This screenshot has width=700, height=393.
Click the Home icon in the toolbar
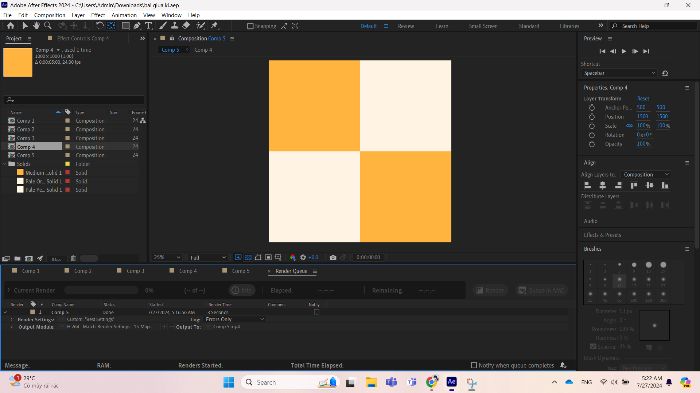point(11,26)
